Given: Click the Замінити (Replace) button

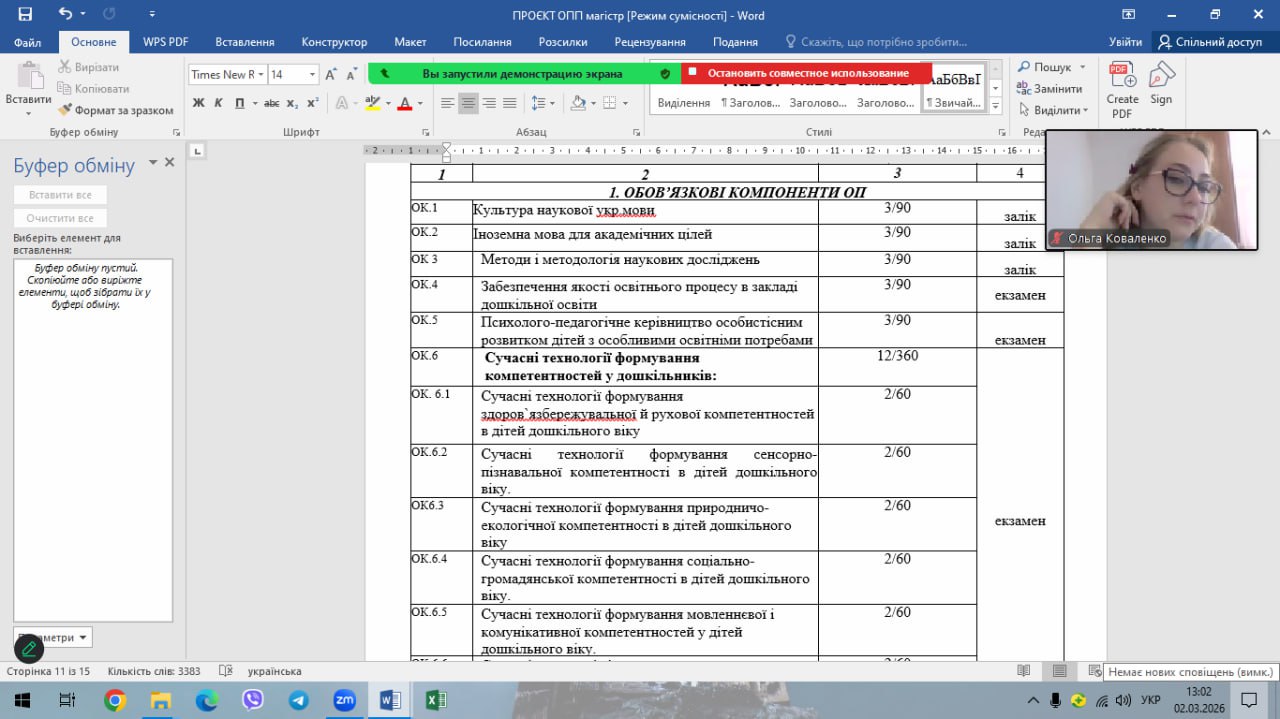Looking at the screenshot, I should point(1050,88).
